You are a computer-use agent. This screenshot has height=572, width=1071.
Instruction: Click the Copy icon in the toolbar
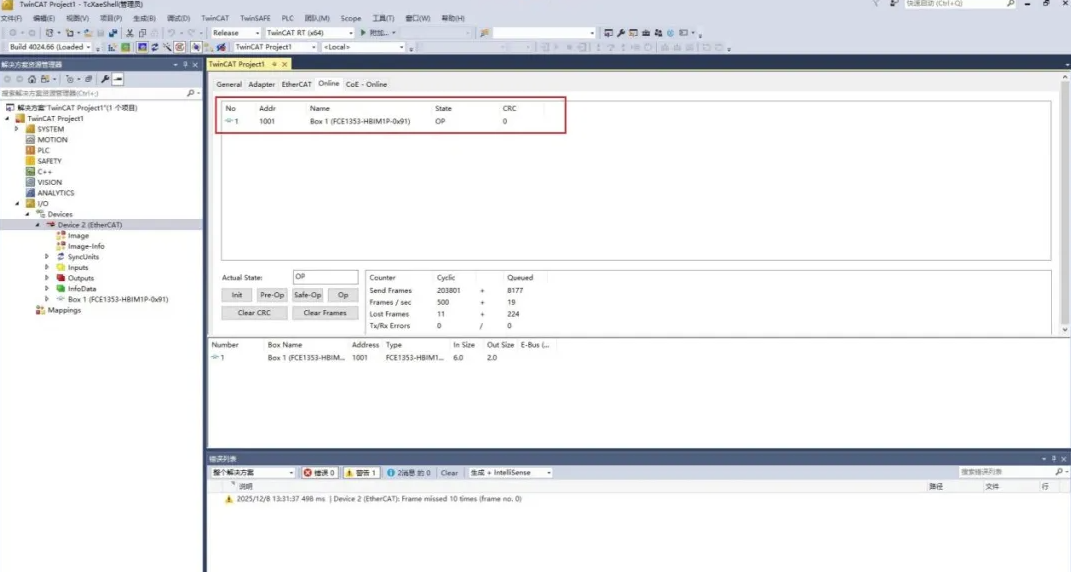coord(142,33)
